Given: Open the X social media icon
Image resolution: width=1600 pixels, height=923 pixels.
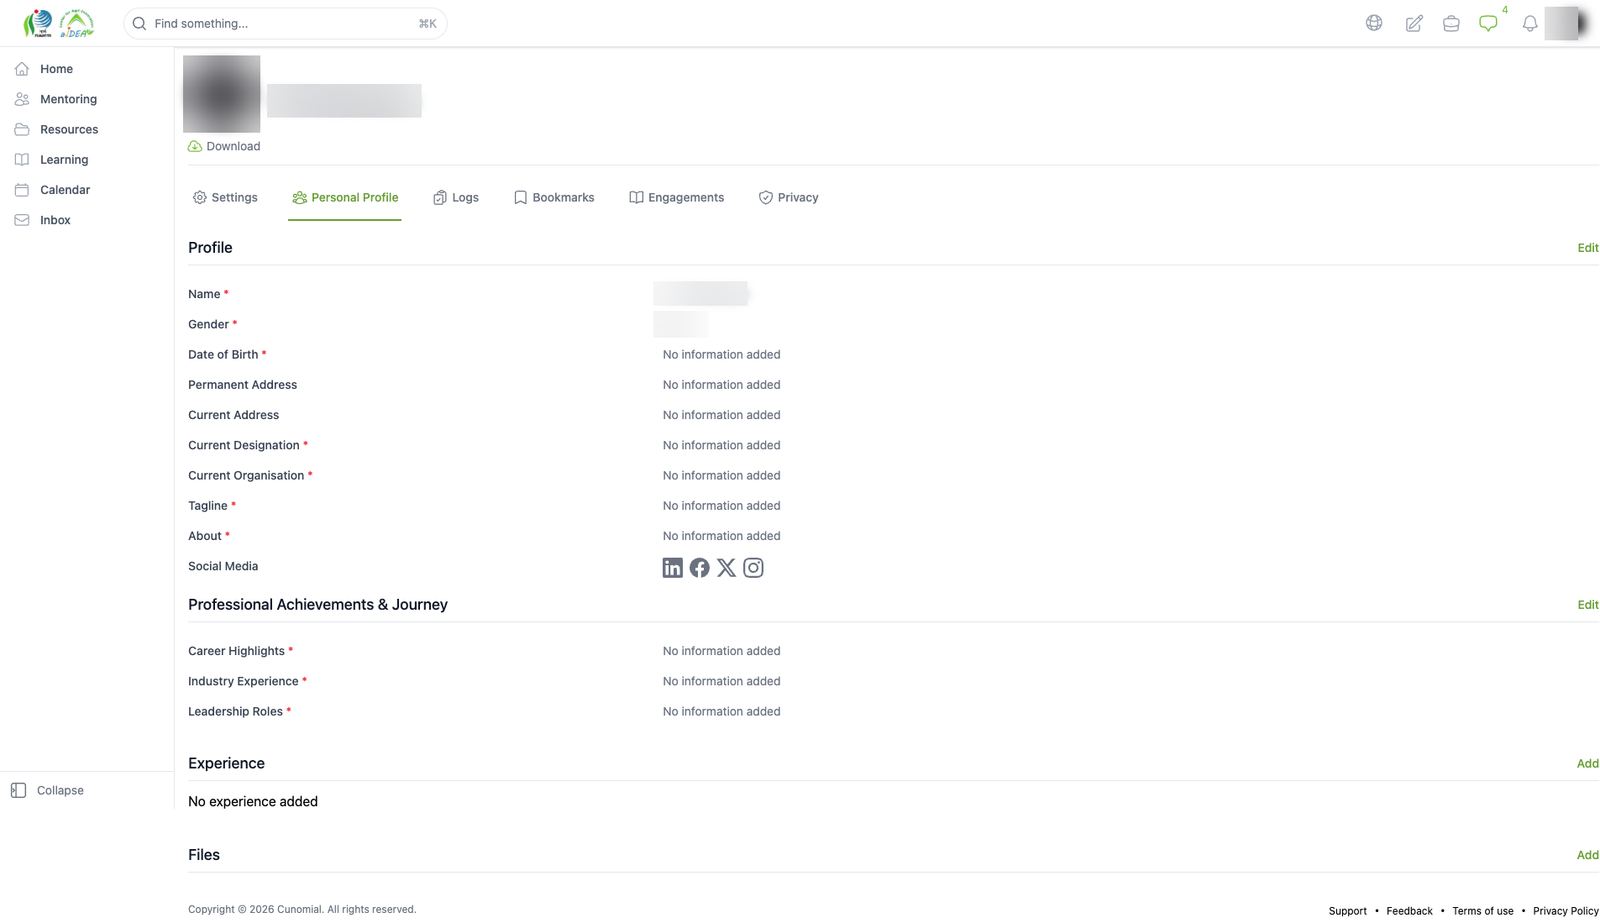Looking at the screenshot, I should 726,568.
